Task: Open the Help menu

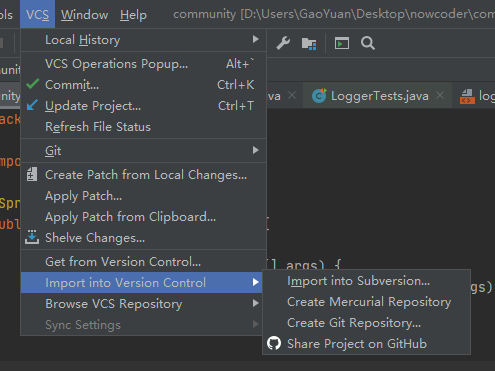Action: (x=133, y=15)
